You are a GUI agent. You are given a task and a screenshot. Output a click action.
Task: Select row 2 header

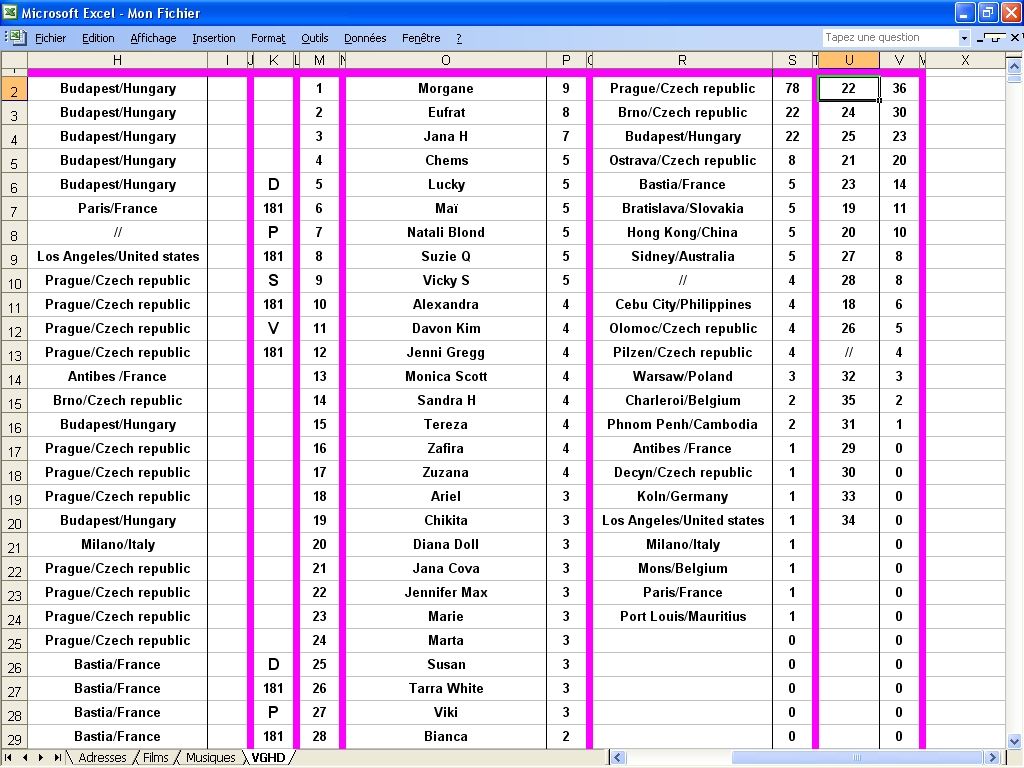coord(14,89)
